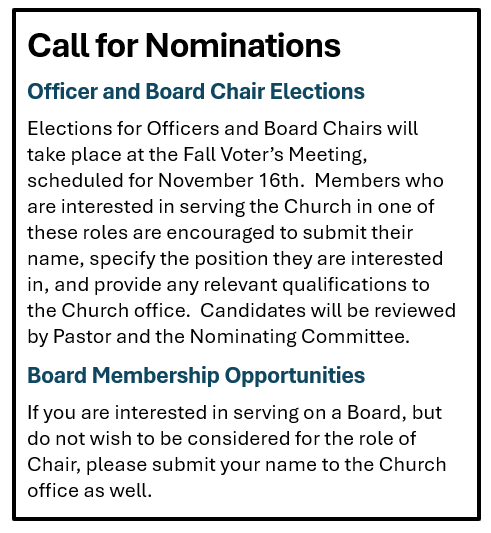
Task: Click 'Board Membership Opportunities' heading
Action: [196, 376]
